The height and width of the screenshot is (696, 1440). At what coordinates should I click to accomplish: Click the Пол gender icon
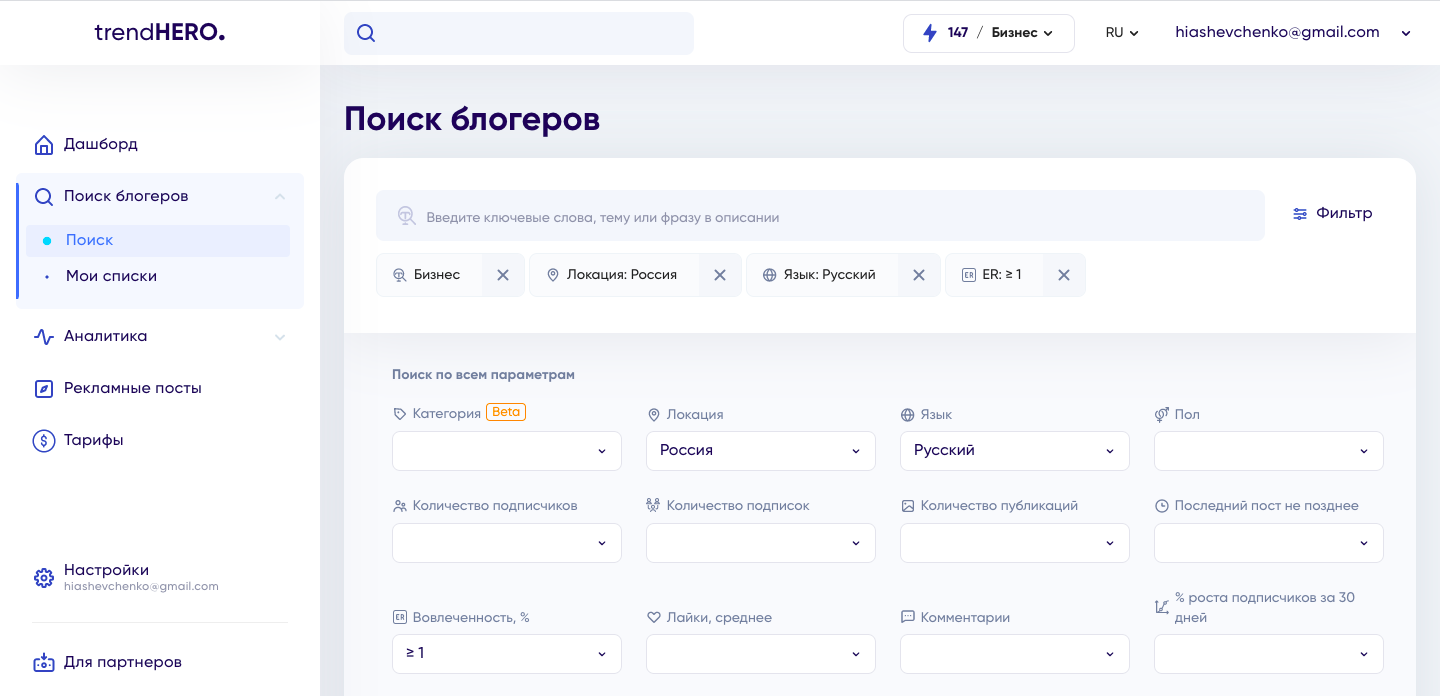click(1162, 415)
